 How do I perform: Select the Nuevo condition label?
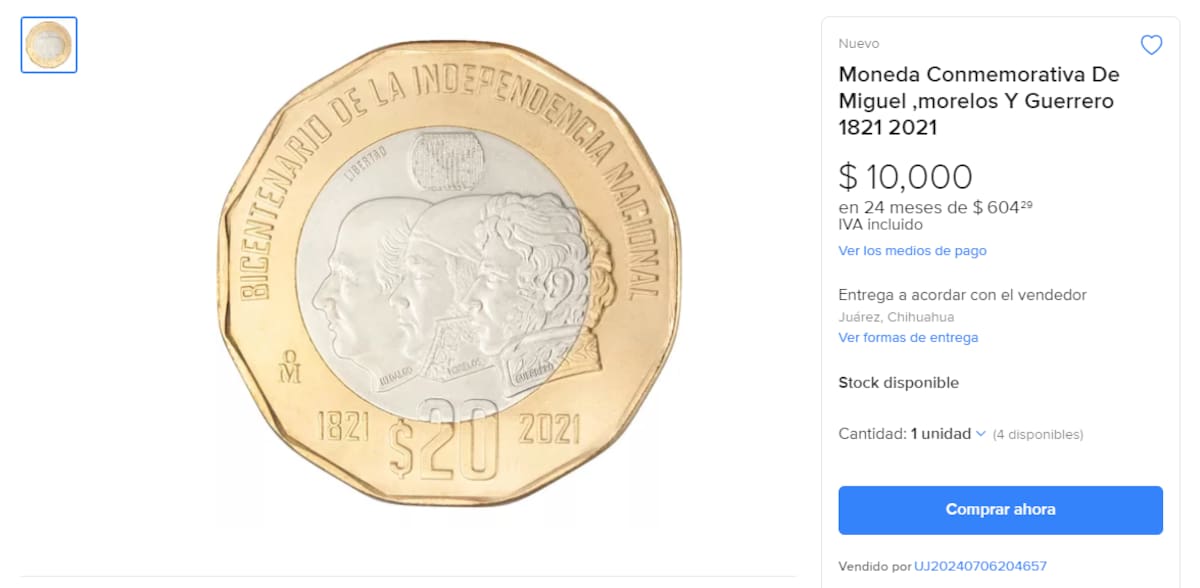coord(857,44)
